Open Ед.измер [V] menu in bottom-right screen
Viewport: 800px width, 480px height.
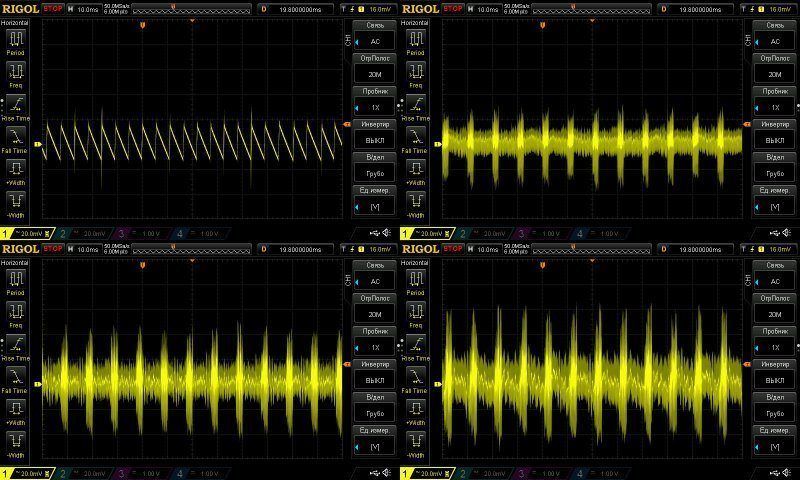(775, 440)
